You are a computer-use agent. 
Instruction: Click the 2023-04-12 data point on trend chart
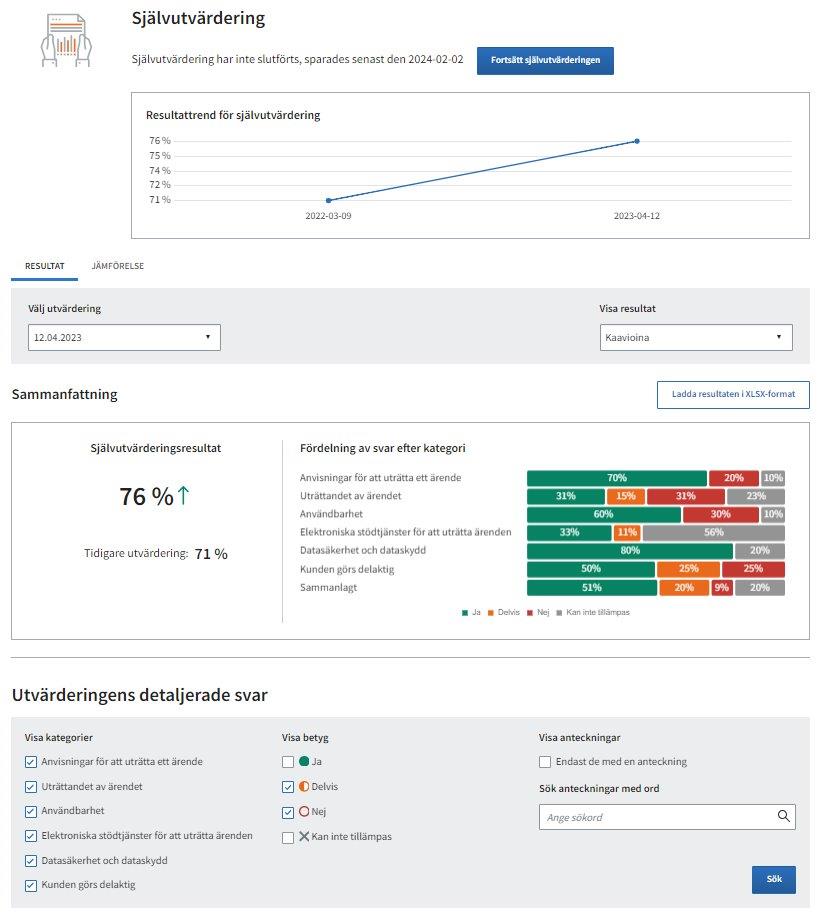click(637, 141)
